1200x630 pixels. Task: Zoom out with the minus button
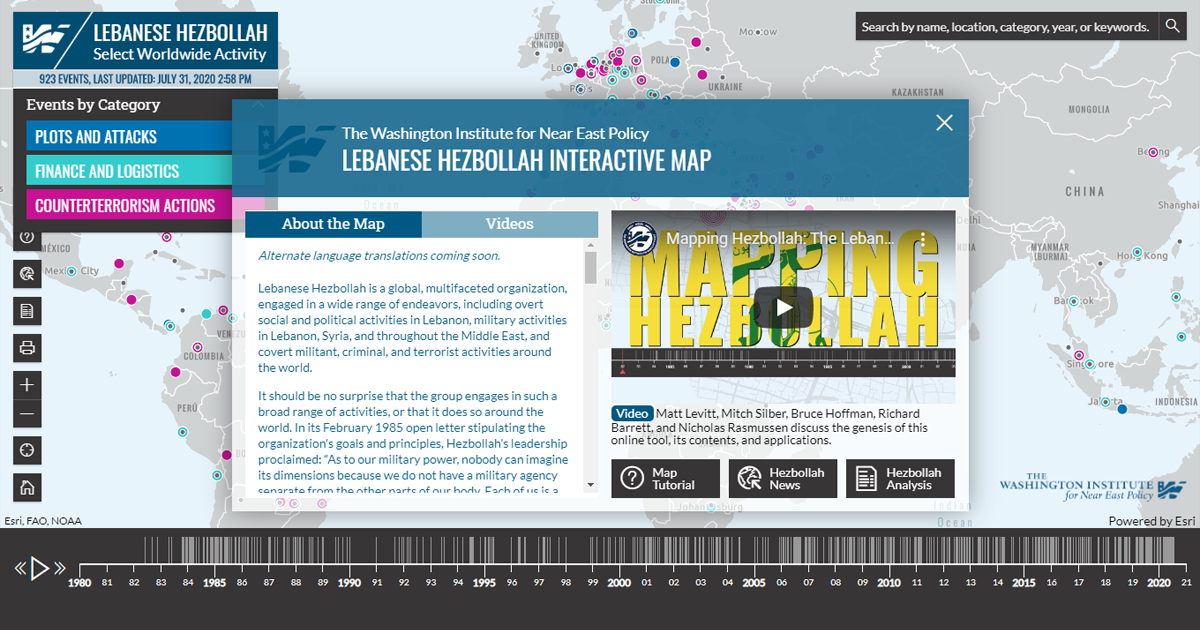[x=27, y=414]
